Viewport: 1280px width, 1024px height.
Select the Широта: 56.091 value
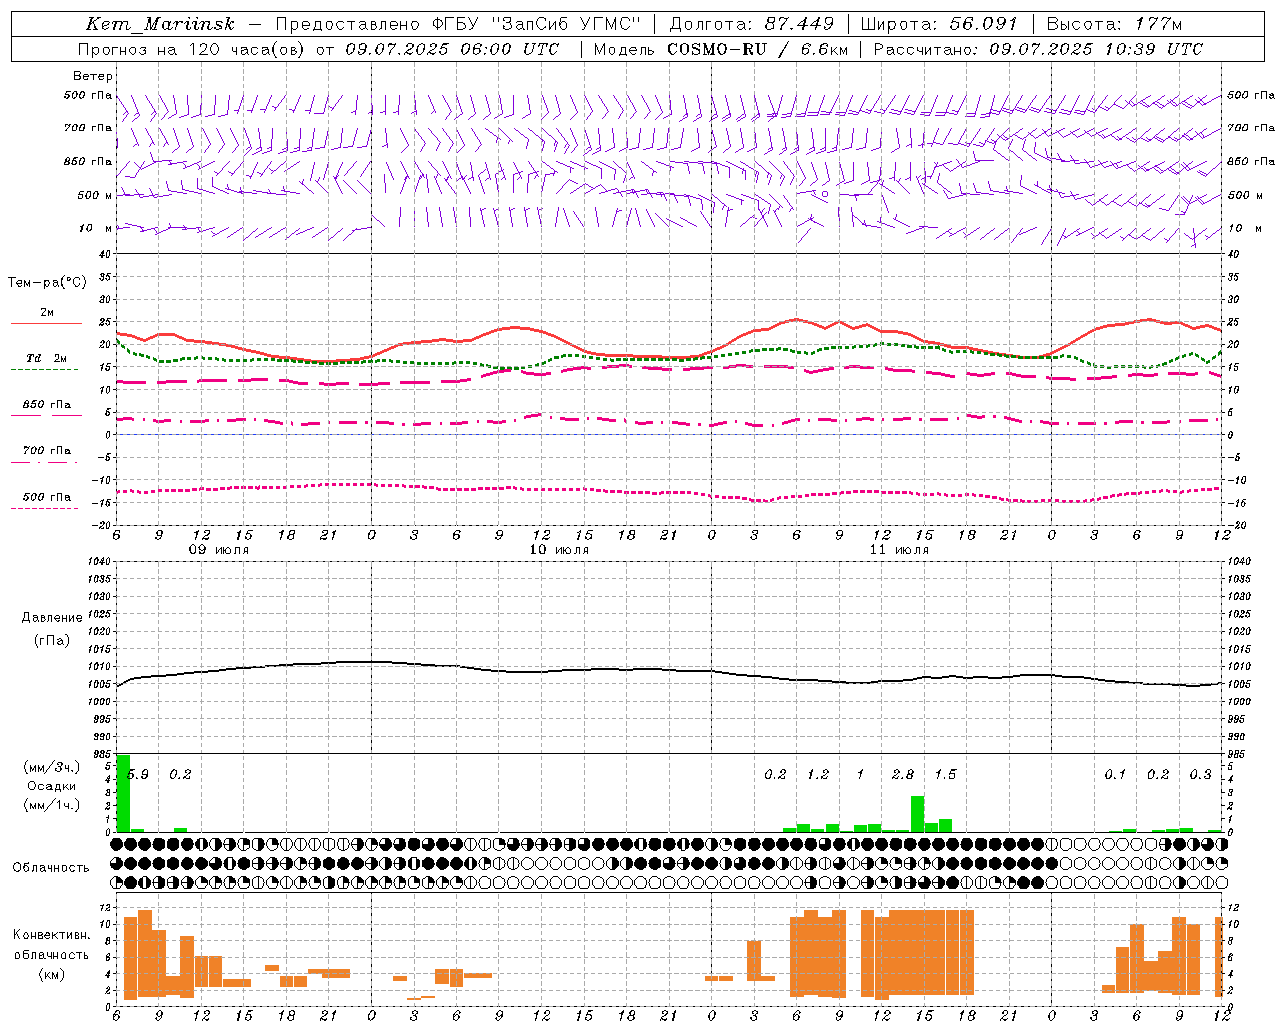click(939, 24)
